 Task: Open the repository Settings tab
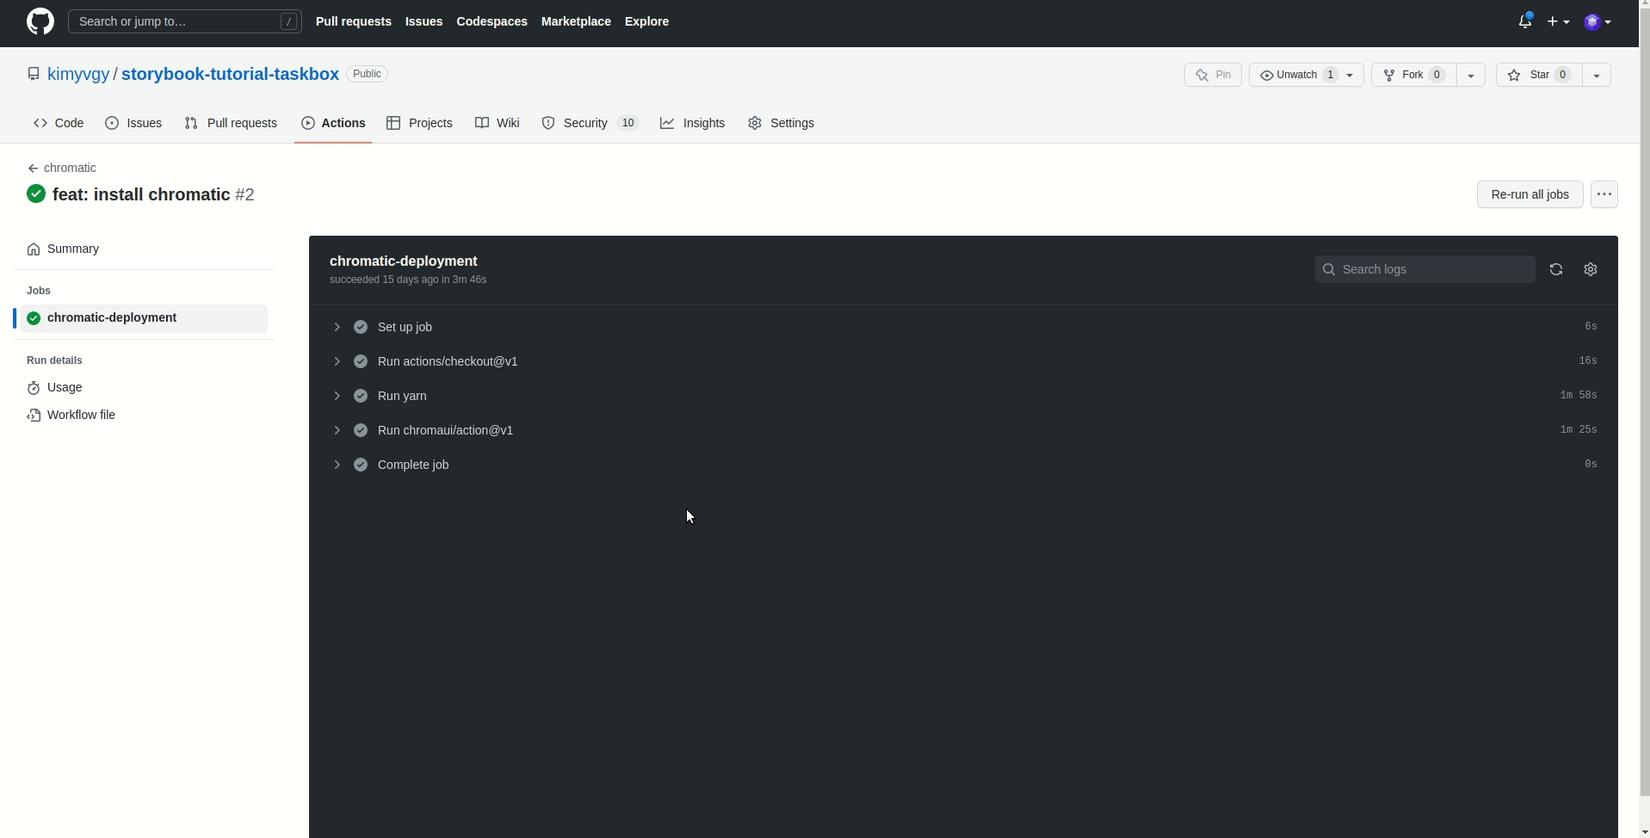781,123
